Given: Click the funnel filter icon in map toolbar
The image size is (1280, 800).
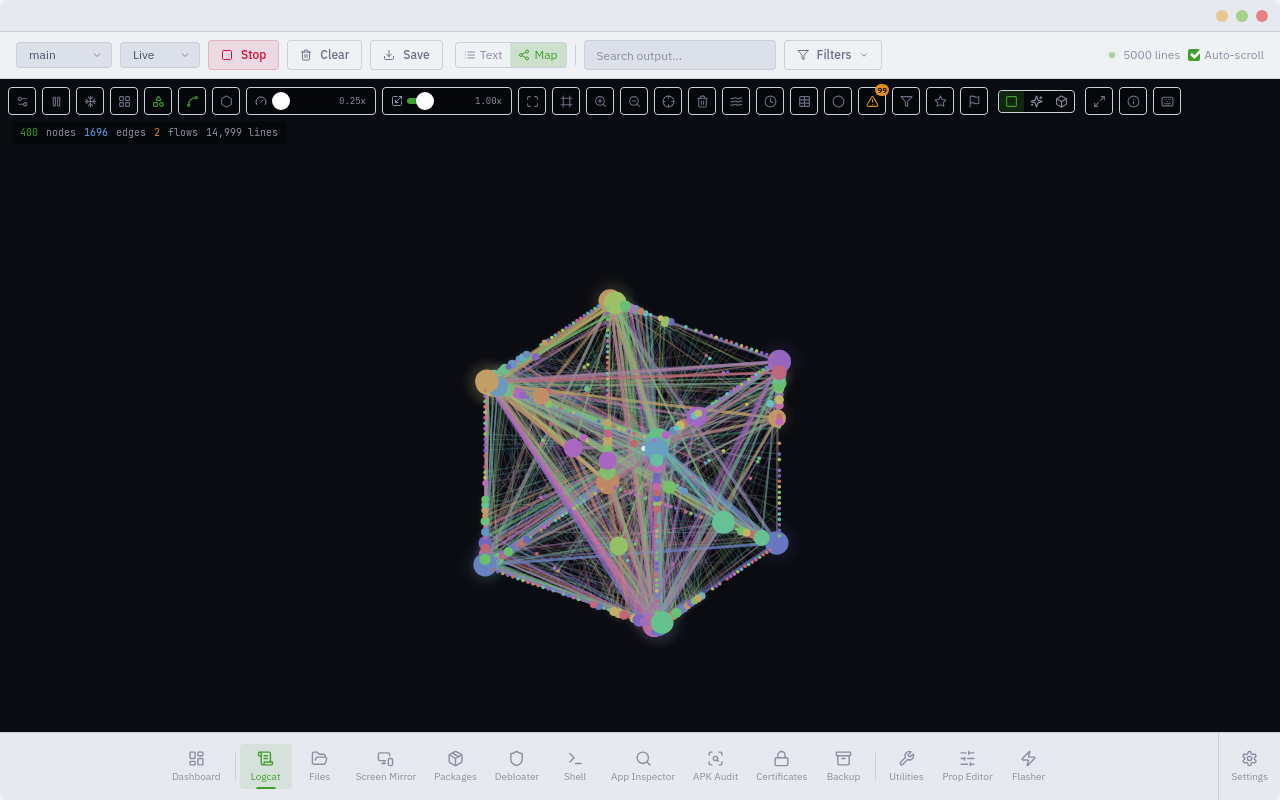Looking at the screenshot, I should coord(906,101).
